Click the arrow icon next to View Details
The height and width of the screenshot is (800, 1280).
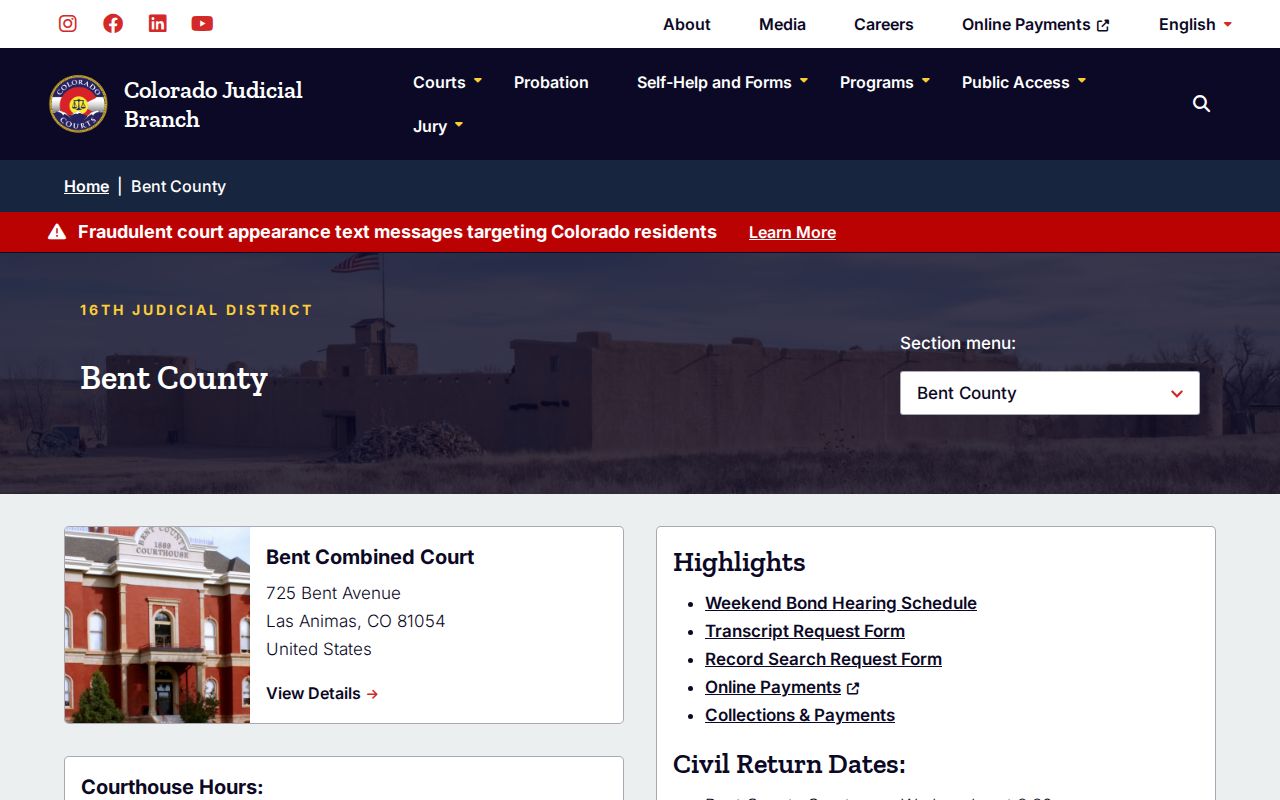[x=372, y=694]
